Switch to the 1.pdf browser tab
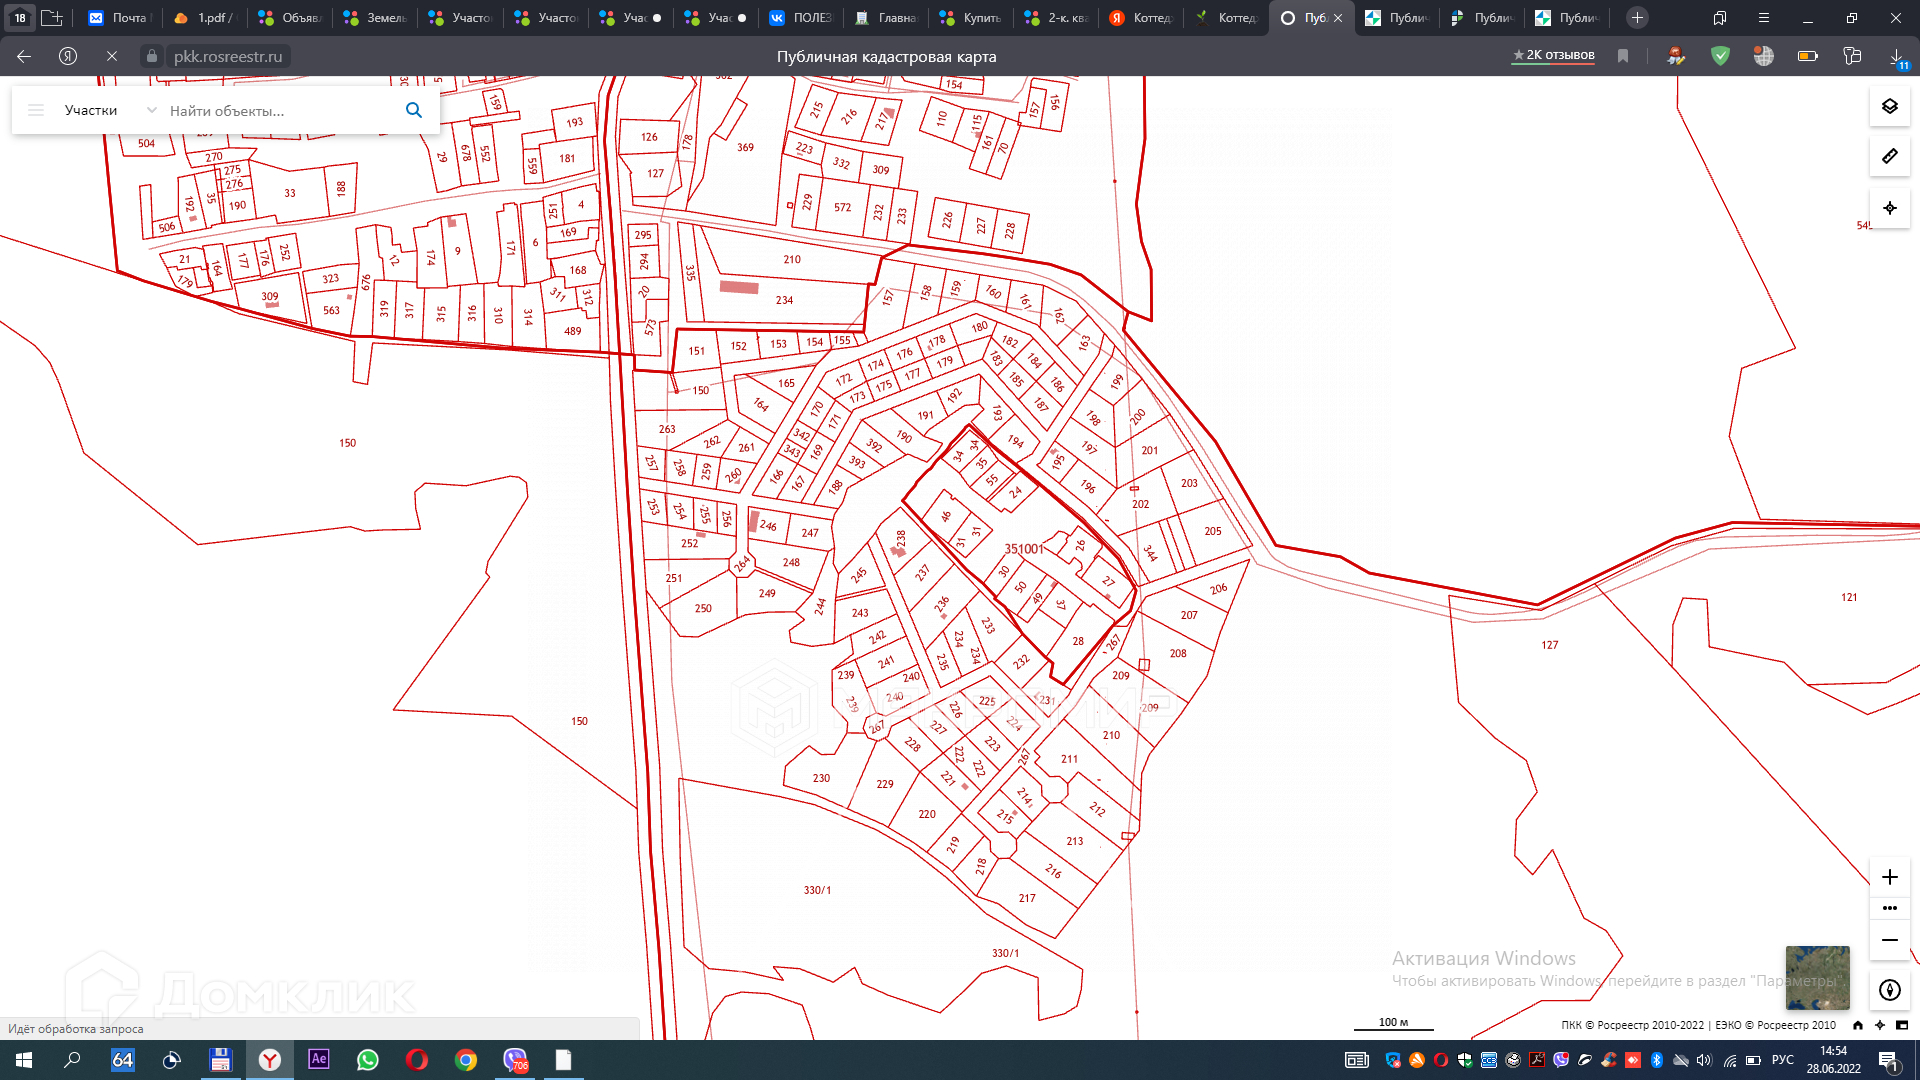 pos(204,18)
